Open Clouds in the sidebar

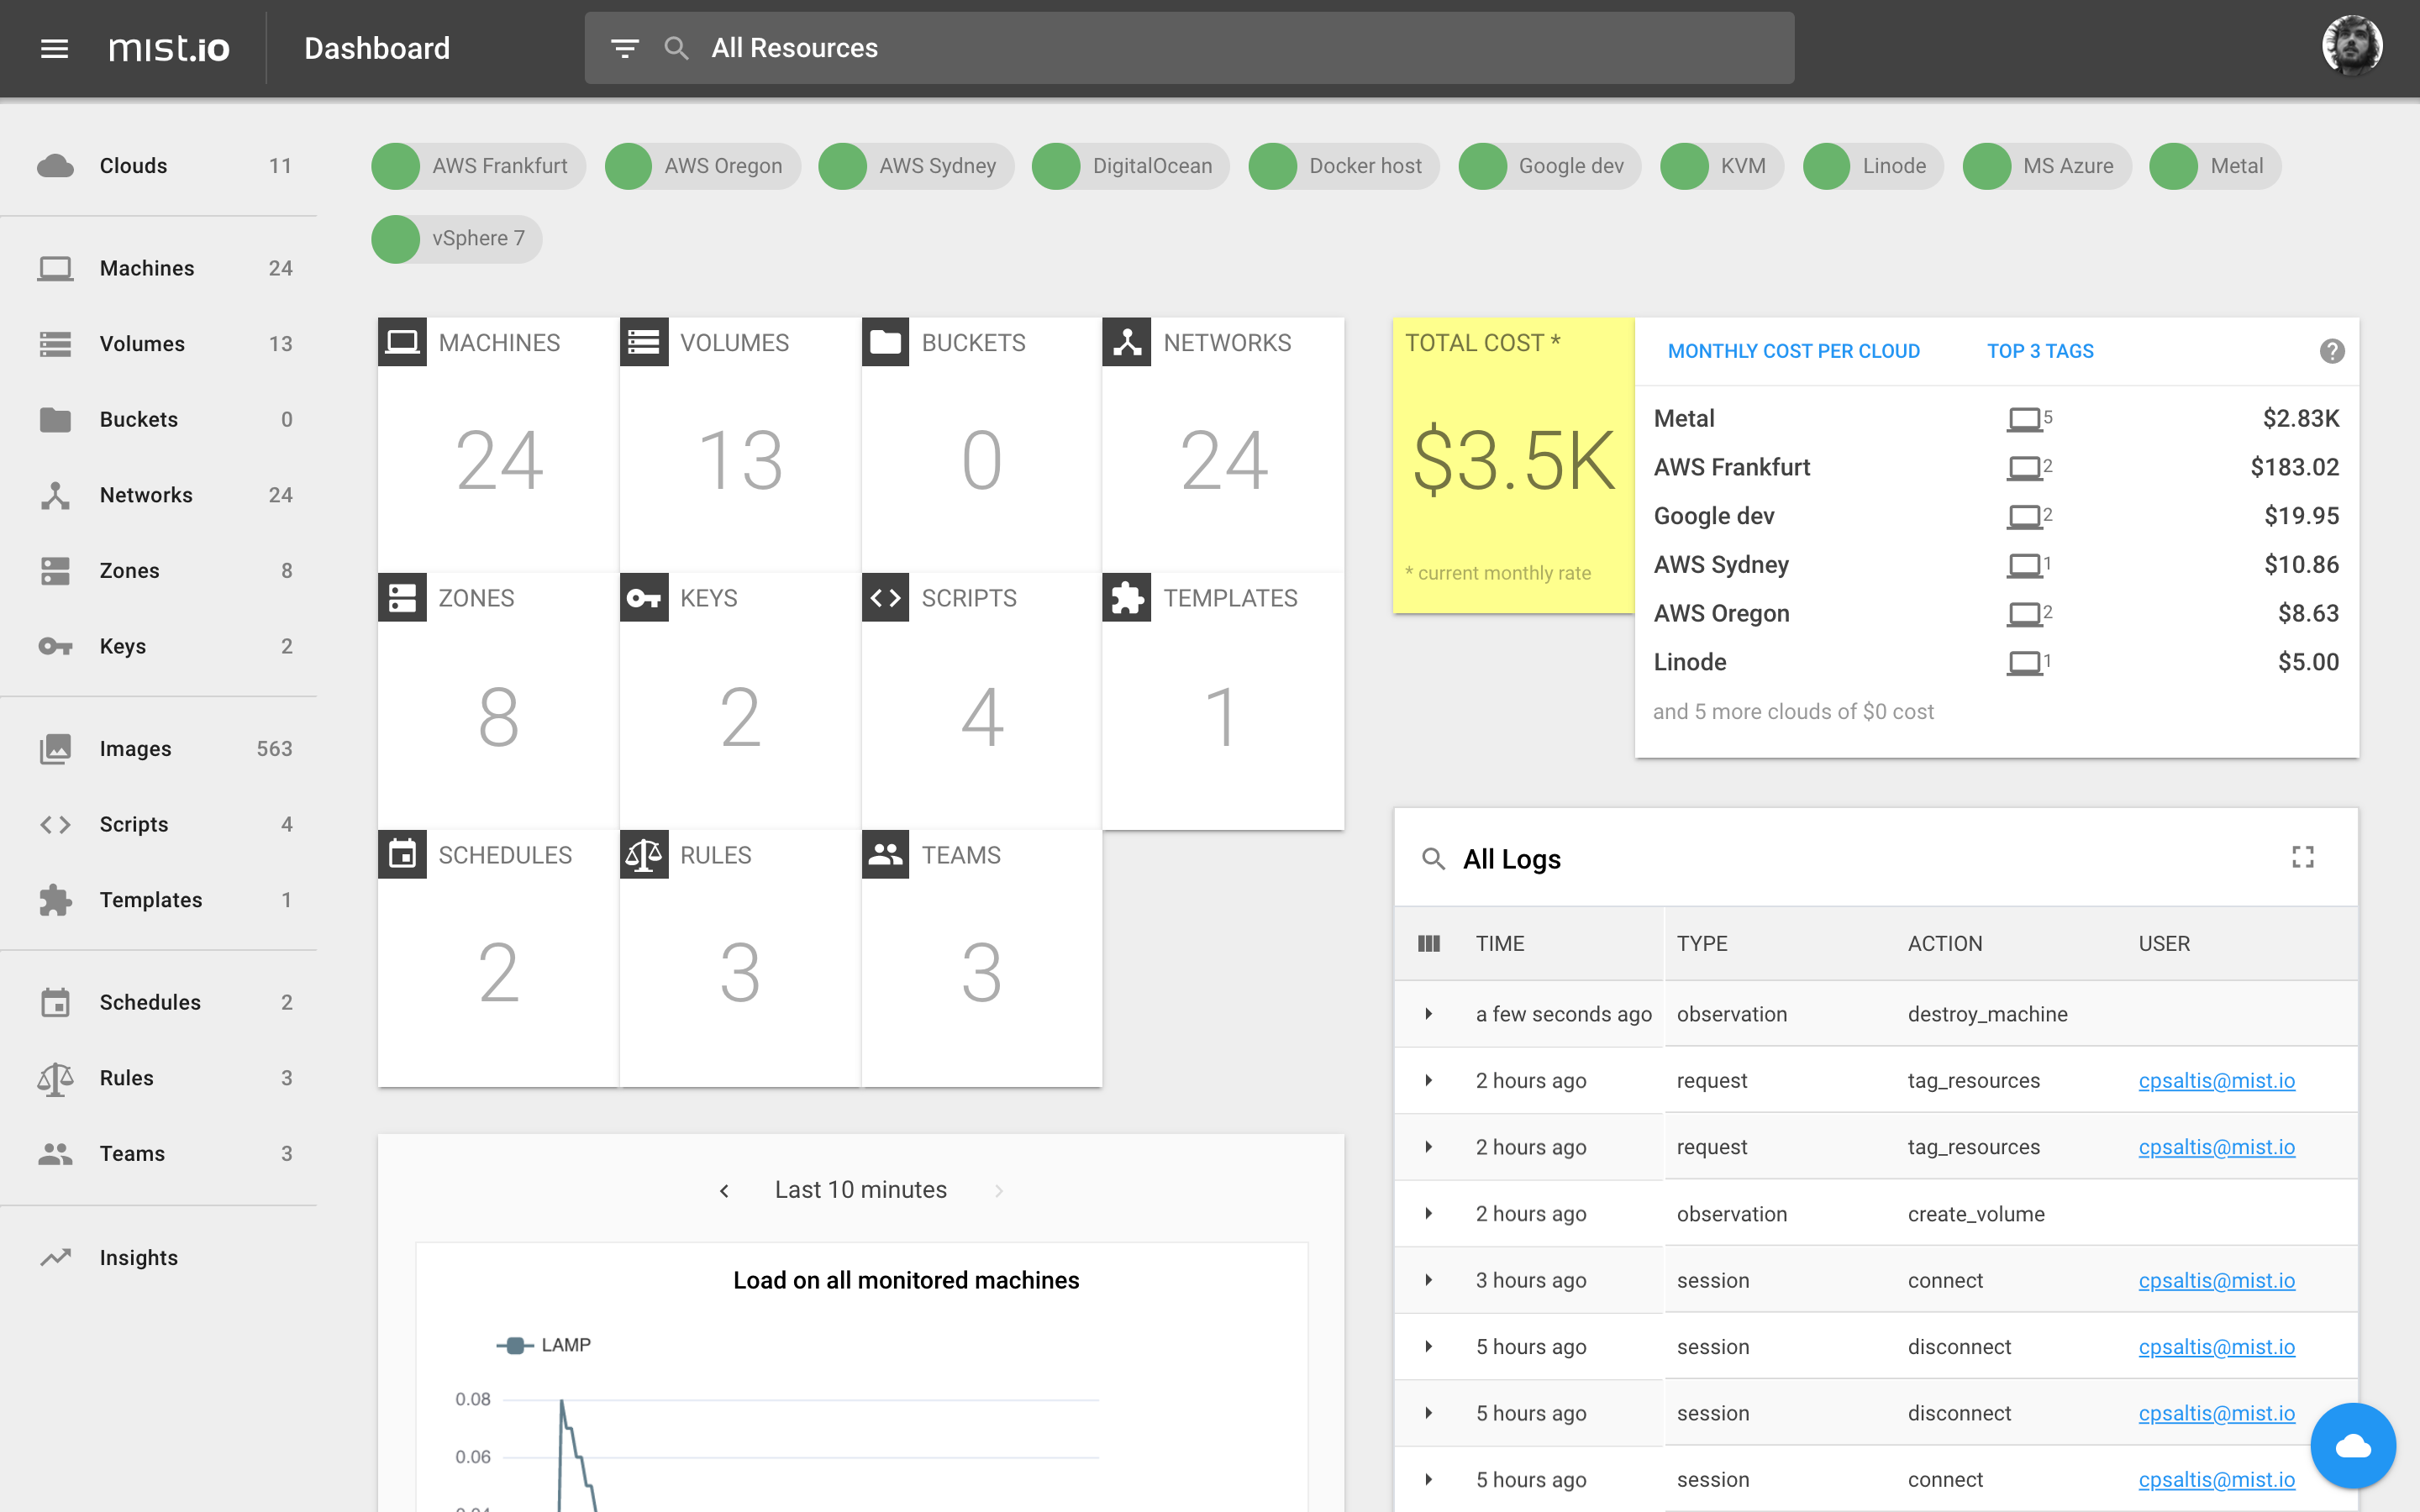(x=160, y=166)
